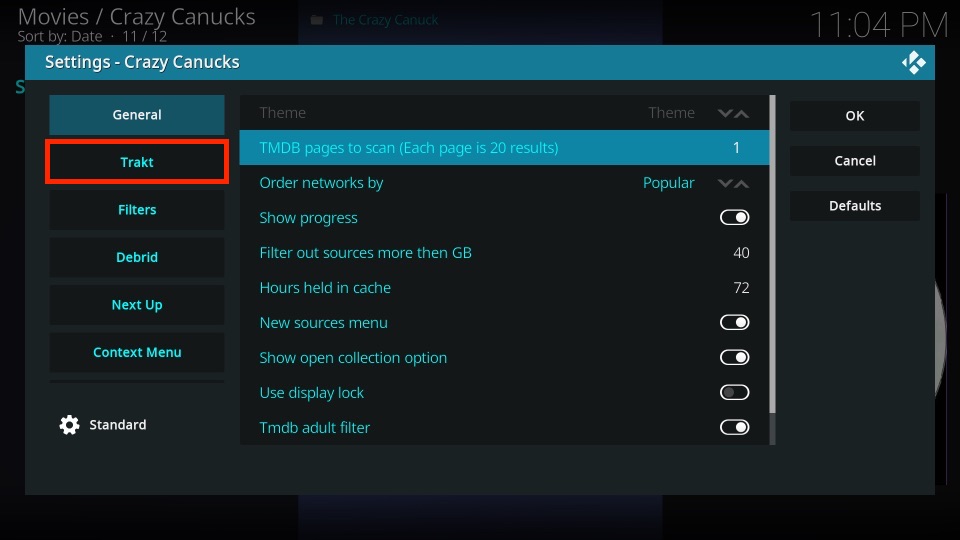Click the settings list vertical scrollbar
960x540 pixels.
click(772, 253)
